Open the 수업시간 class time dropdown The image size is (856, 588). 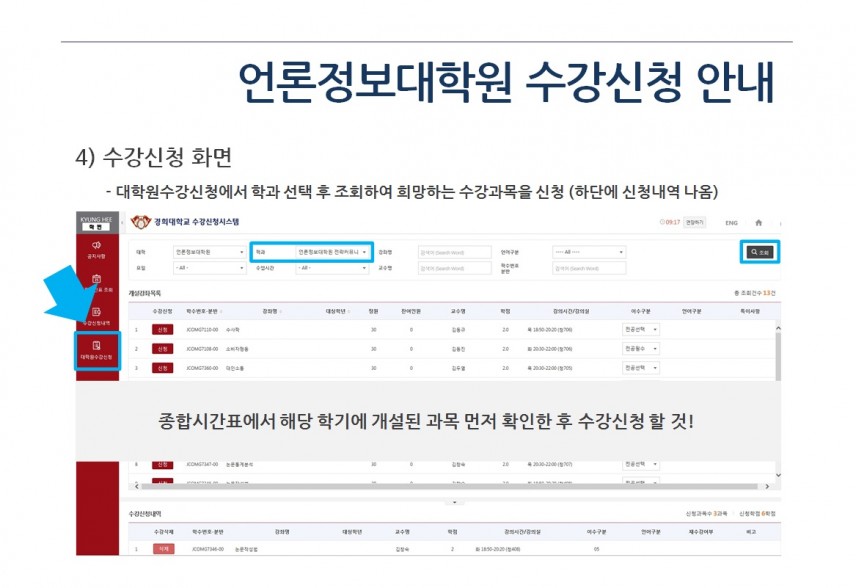[332, 268]
